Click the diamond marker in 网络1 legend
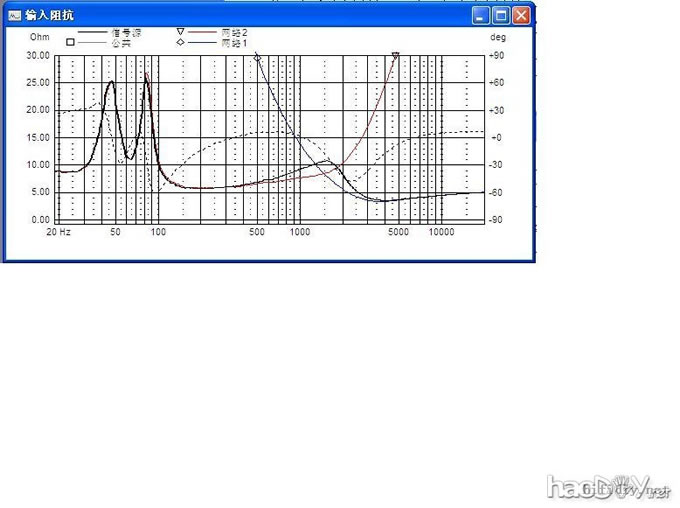 pyautogui.click(x=181, y=43)
